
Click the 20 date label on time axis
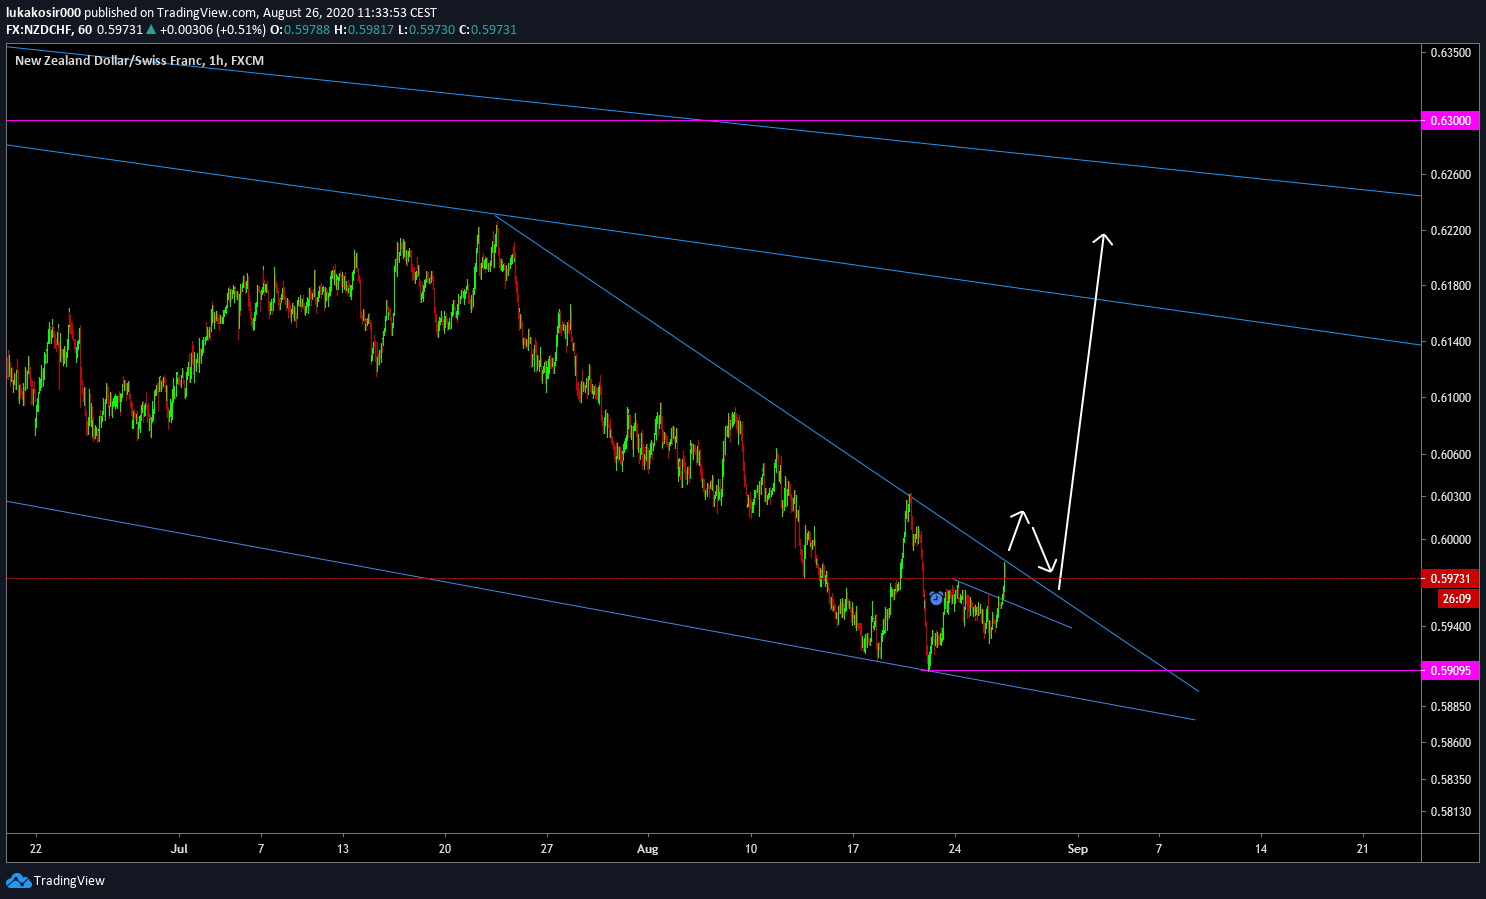(x=445, y=849)
